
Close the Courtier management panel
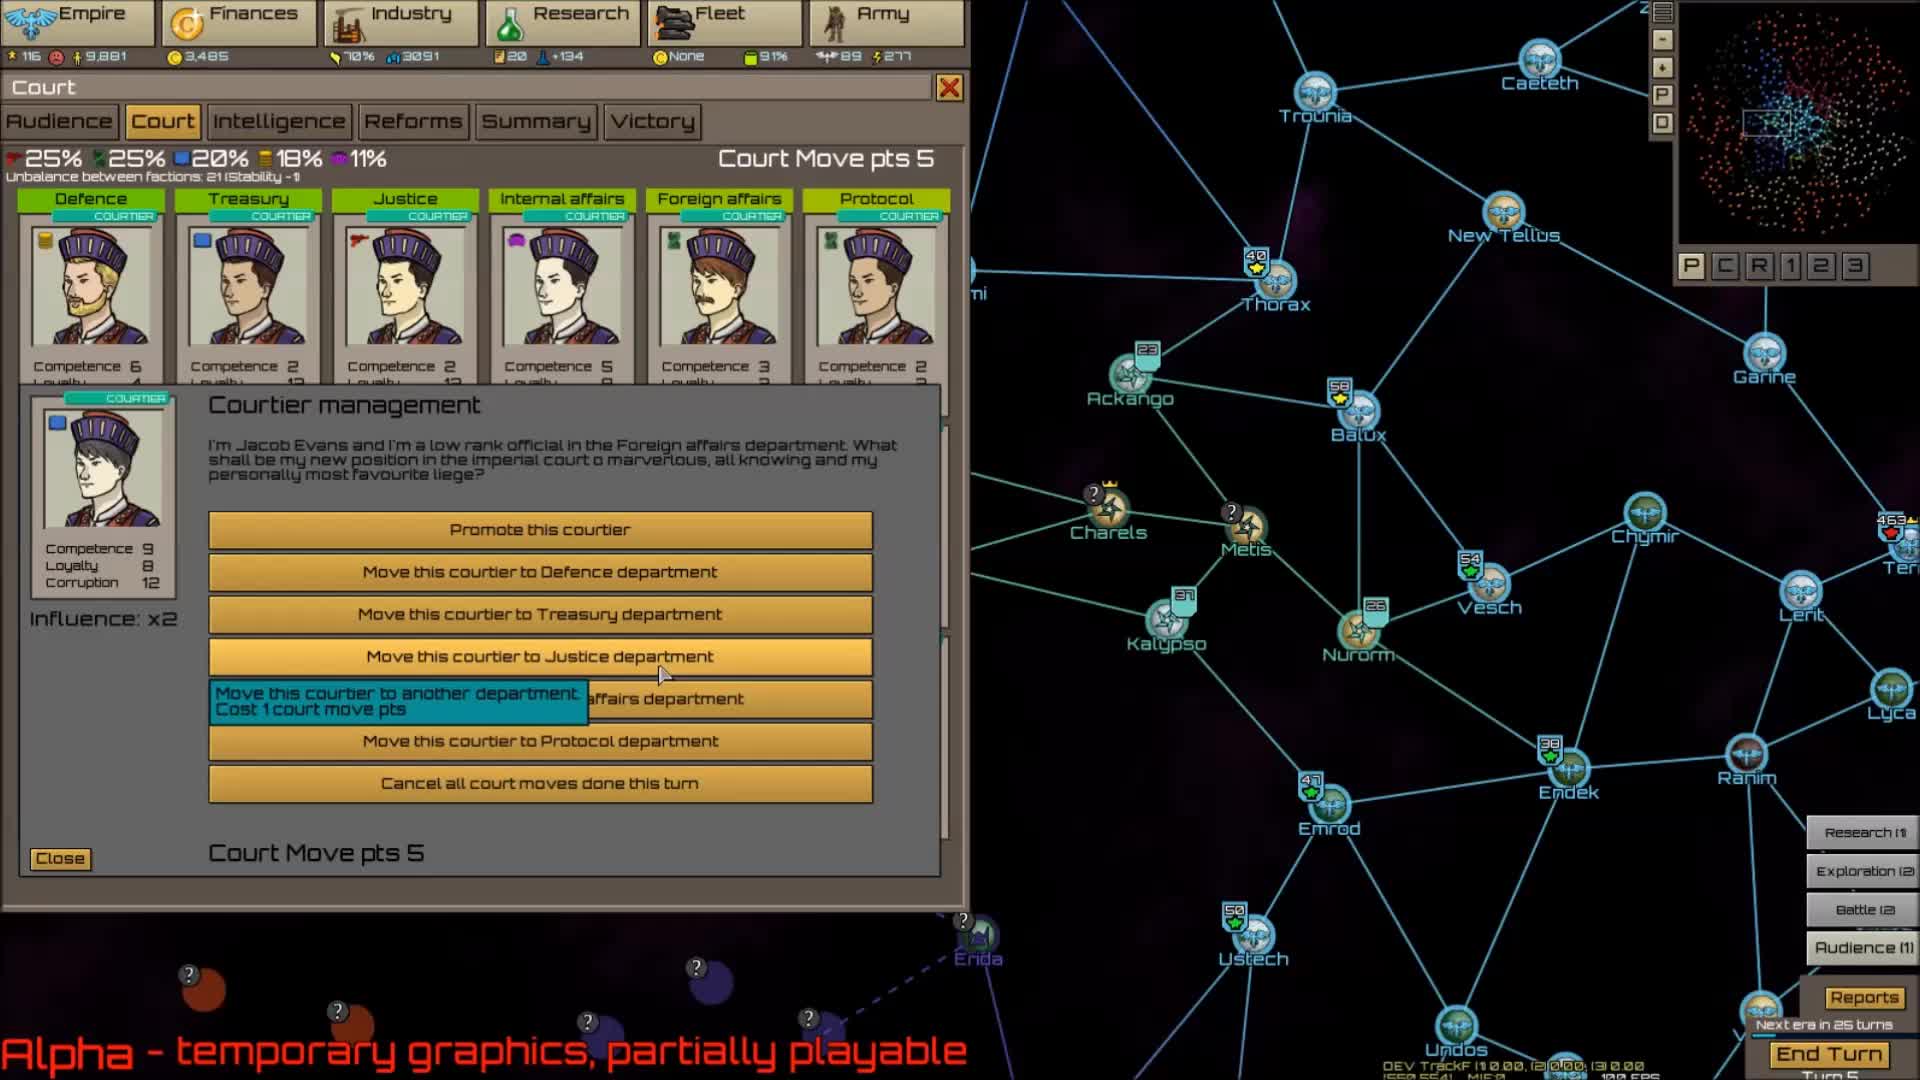pos(60,859)
